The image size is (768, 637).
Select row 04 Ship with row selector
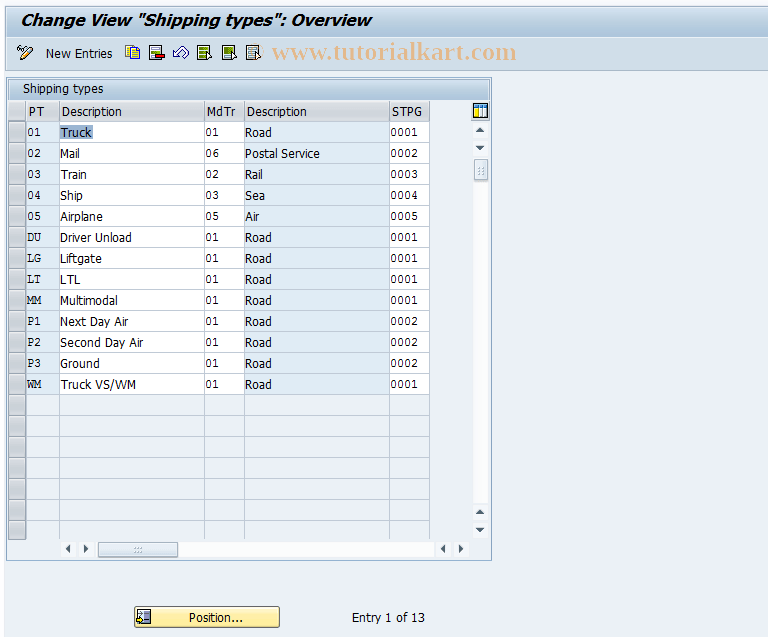pos(17,195)
